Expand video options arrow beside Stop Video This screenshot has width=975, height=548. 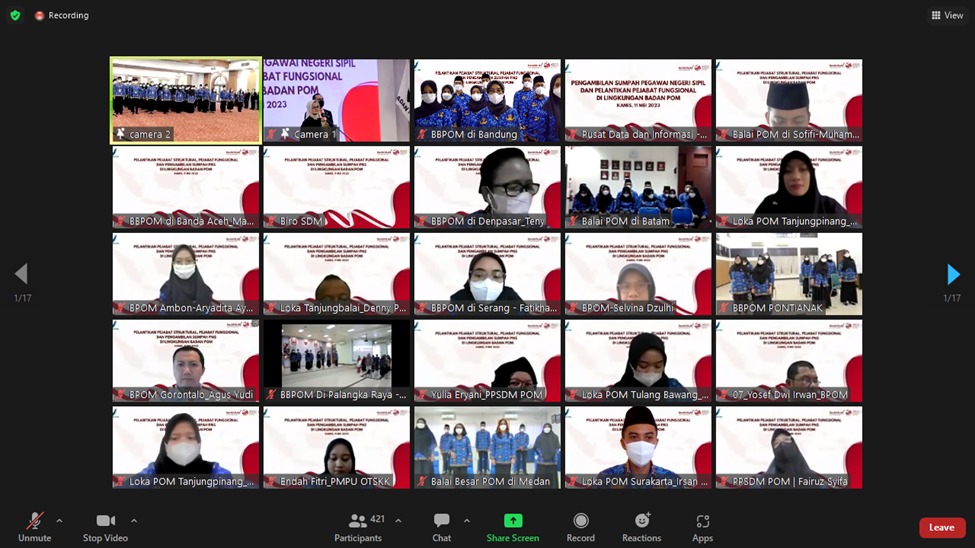pos(134,520)
